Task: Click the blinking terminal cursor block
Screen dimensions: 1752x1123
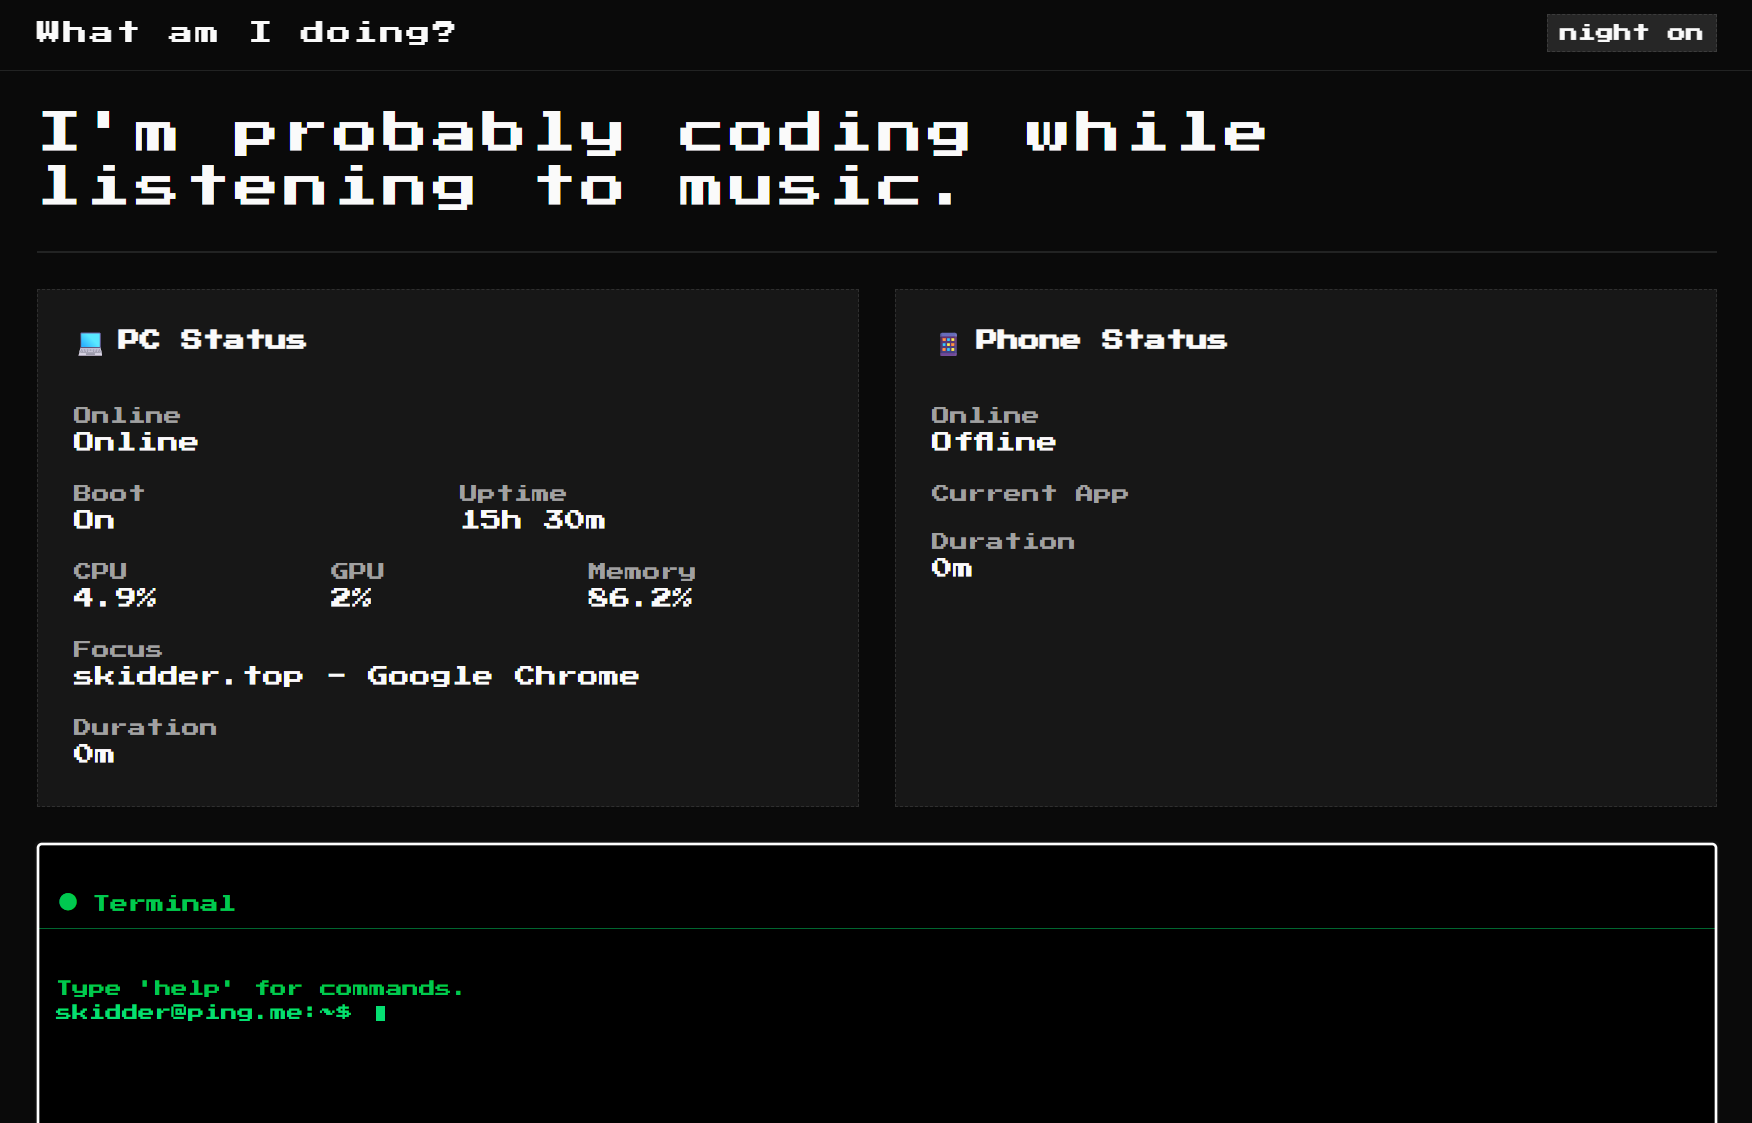Action: point(381,1012)
